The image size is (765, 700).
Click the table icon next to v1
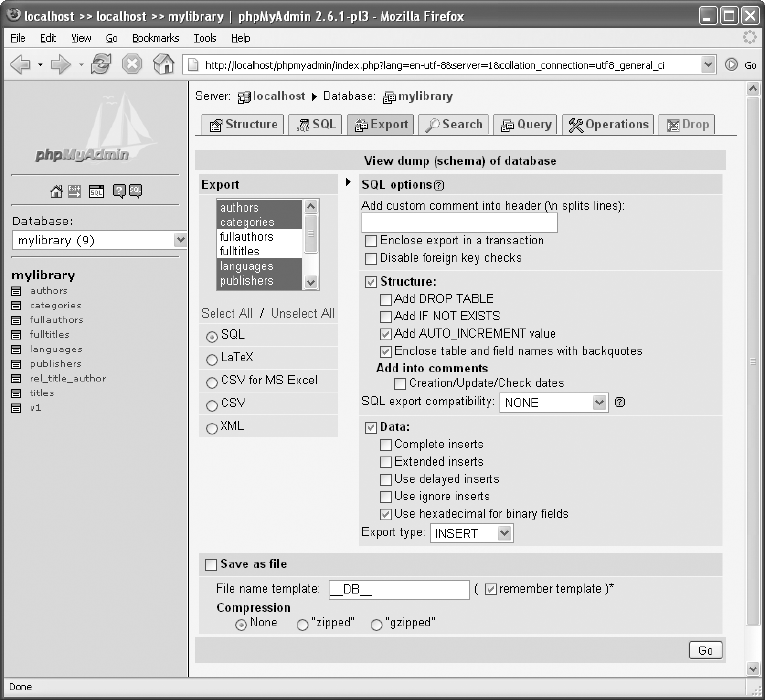coord(16,408)
